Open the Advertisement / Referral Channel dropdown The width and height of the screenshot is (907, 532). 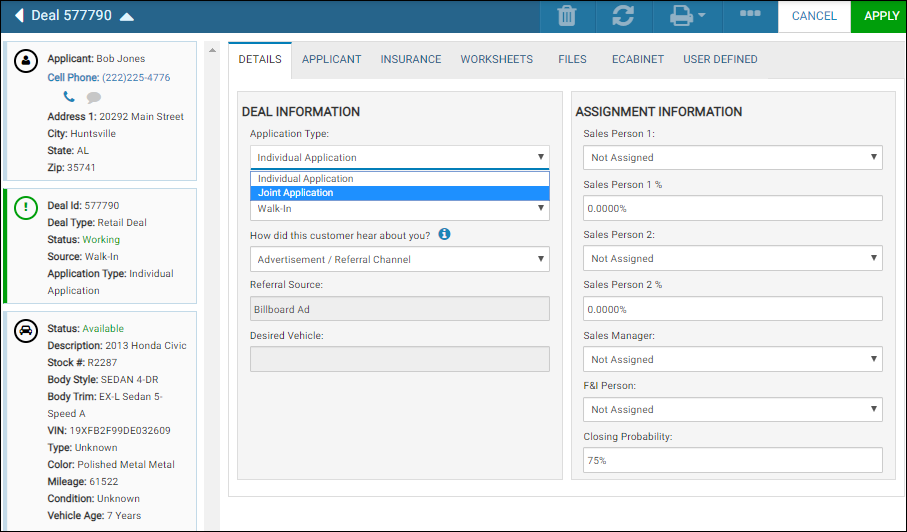(400, 259)
